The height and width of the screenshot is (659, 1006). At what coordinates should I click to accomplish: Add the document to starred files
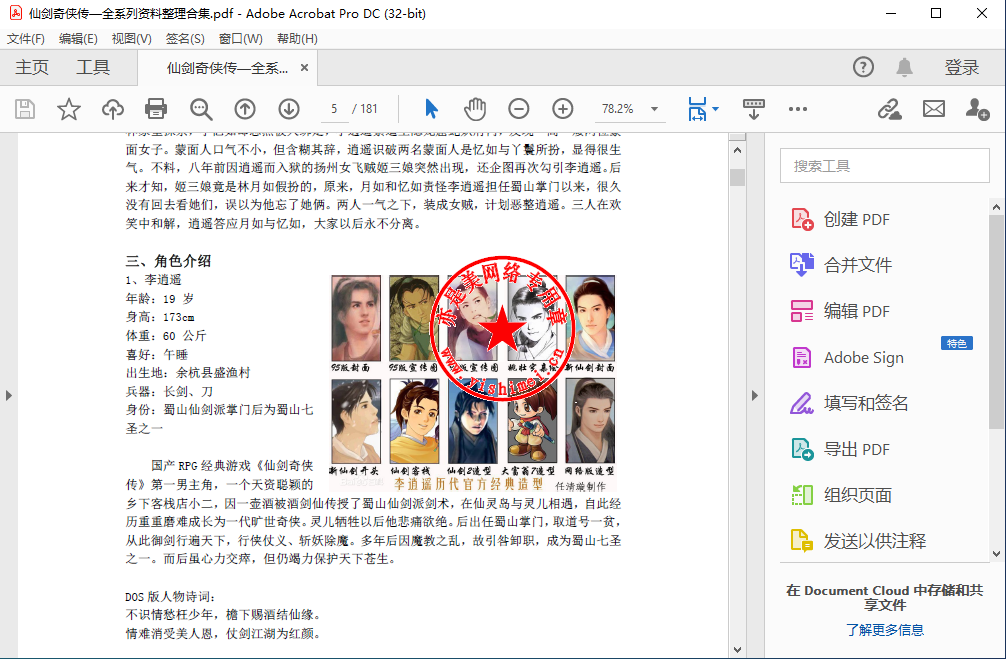coord(69,109)
